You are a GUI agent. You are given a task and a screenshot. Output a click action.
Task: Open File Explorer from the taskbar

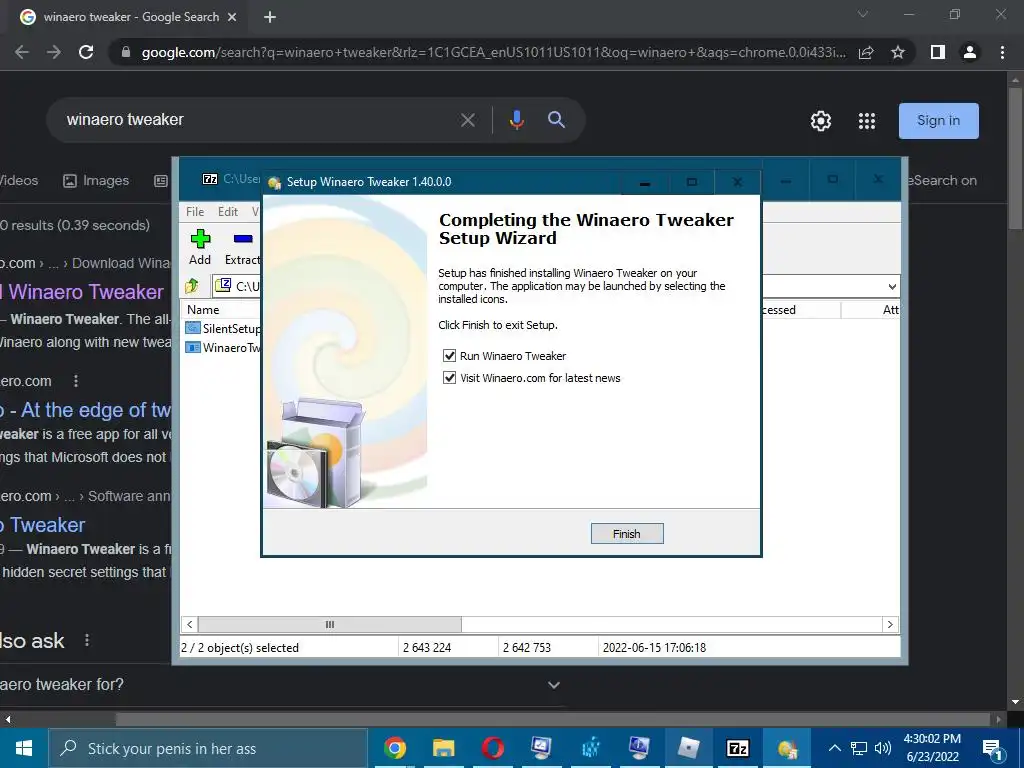443,748
